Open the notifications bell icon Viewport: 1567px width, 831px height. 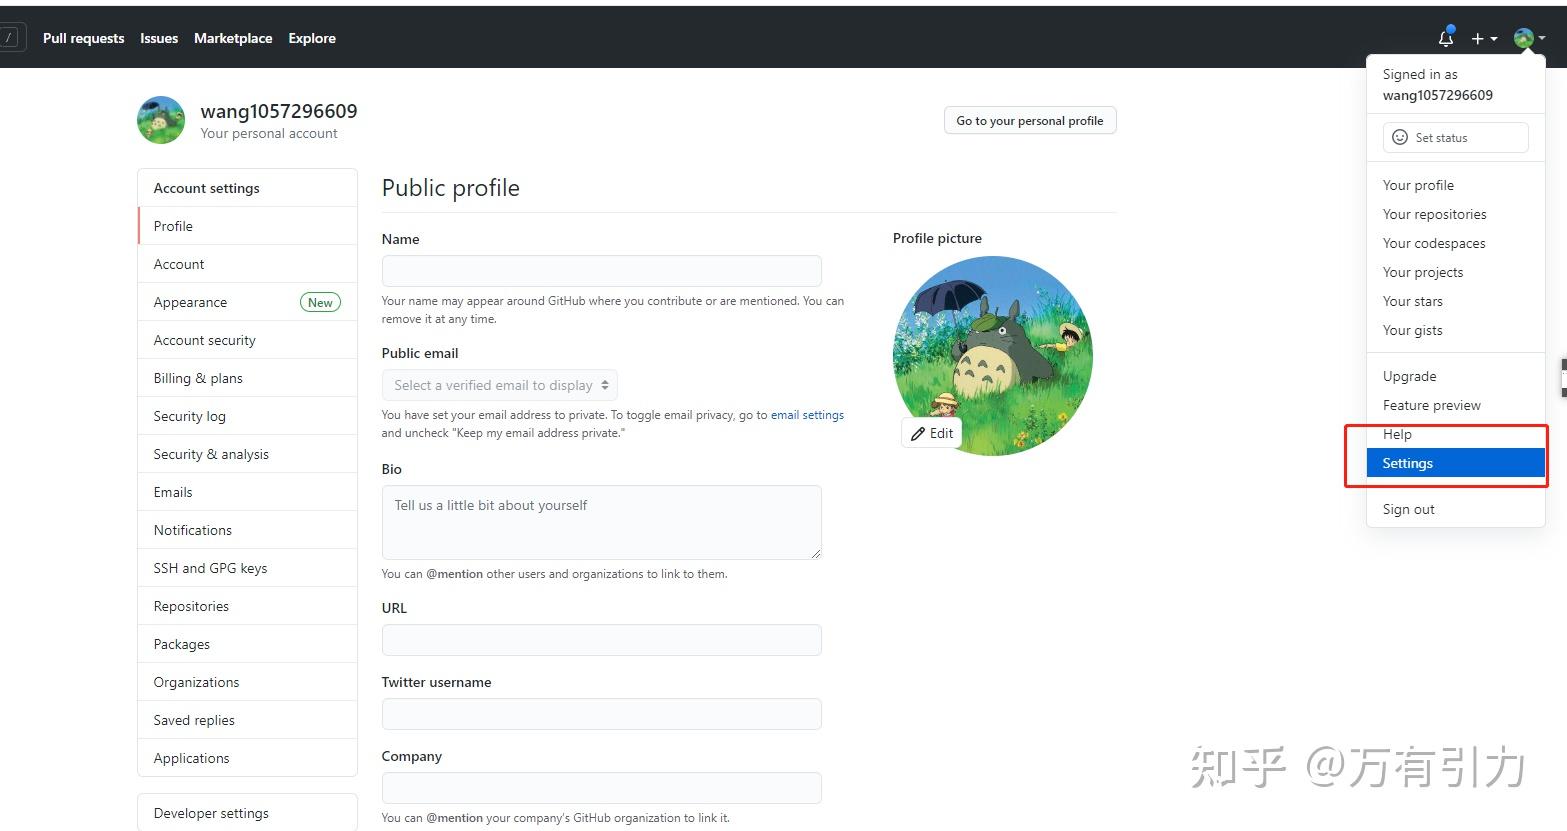(1444, 37)
